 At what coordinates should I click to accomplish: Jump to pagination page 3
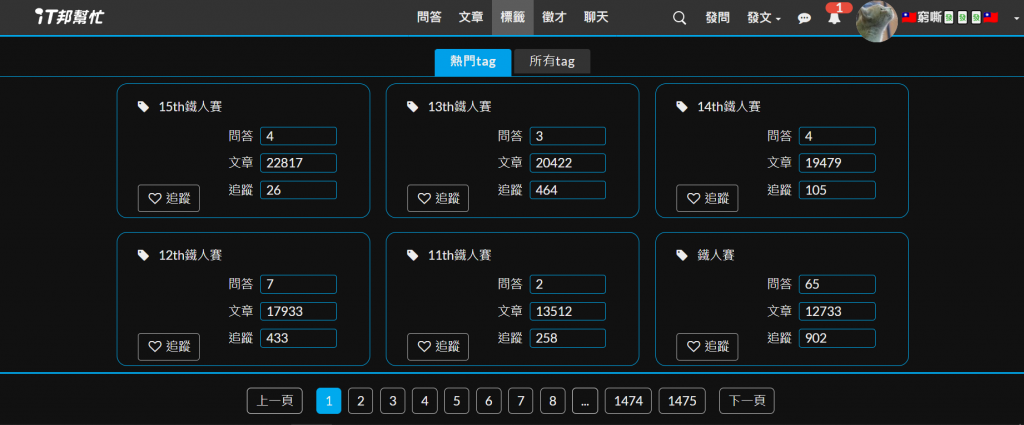392,401
